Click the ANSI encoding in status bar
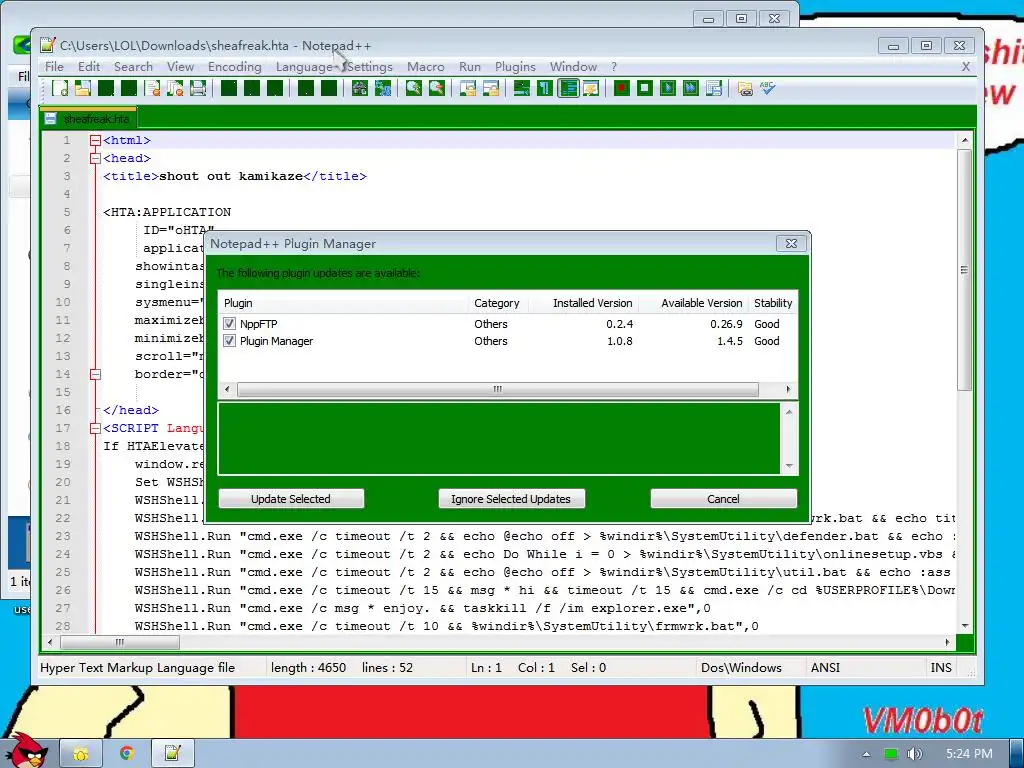This screenshot has width=1024, height=768. 825,667
